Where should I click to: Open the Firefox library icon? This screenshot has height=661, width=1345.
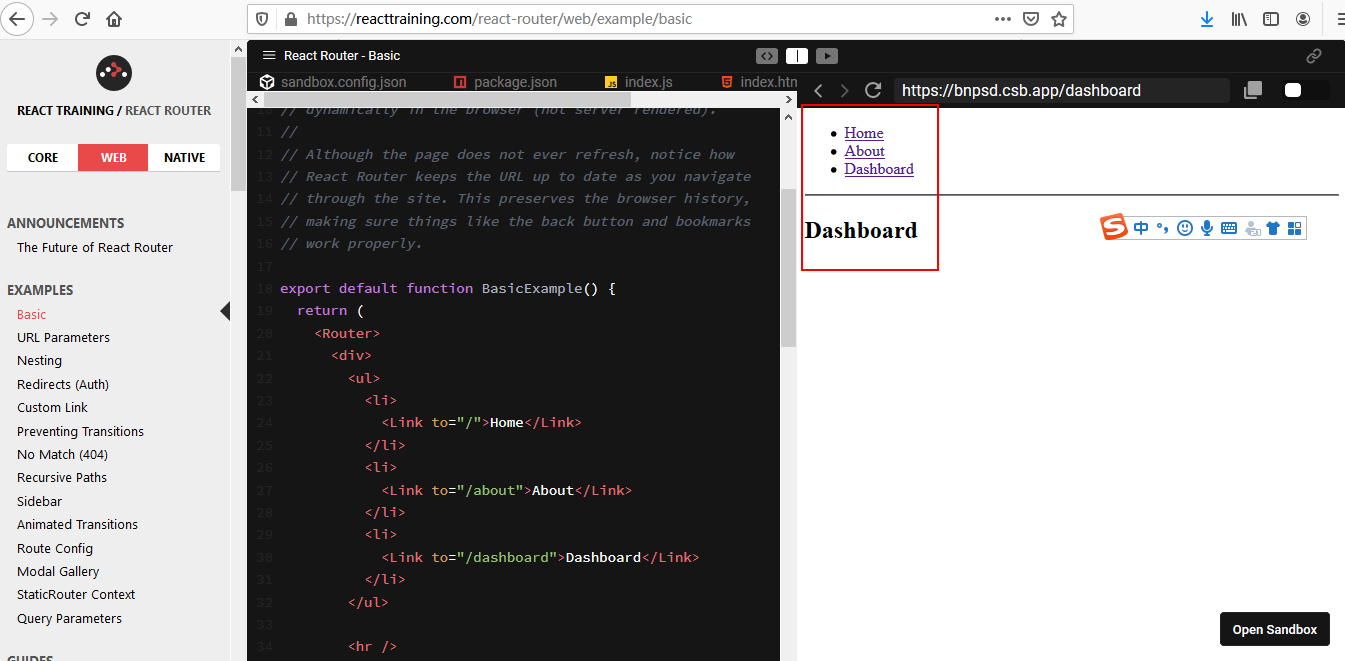[1239, 19]
